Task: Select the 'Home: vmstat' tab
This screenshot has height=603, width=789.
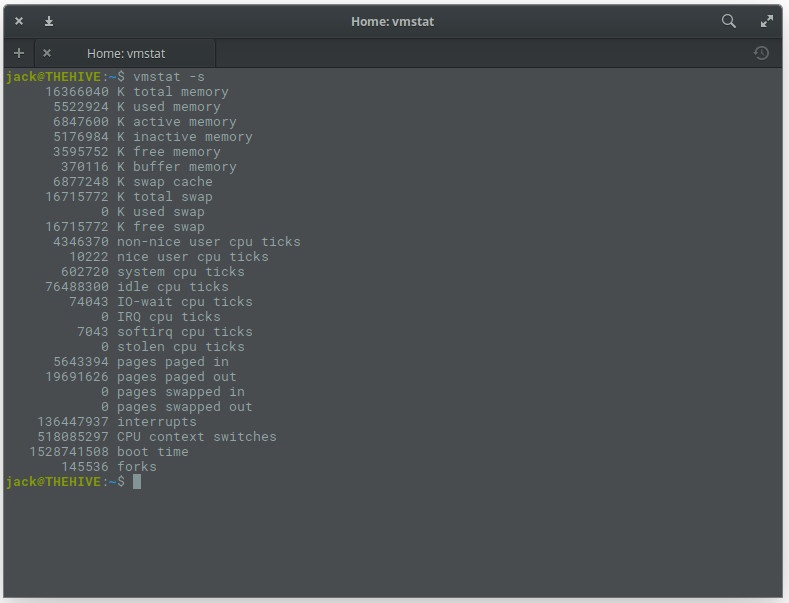Action: point(126,53)
